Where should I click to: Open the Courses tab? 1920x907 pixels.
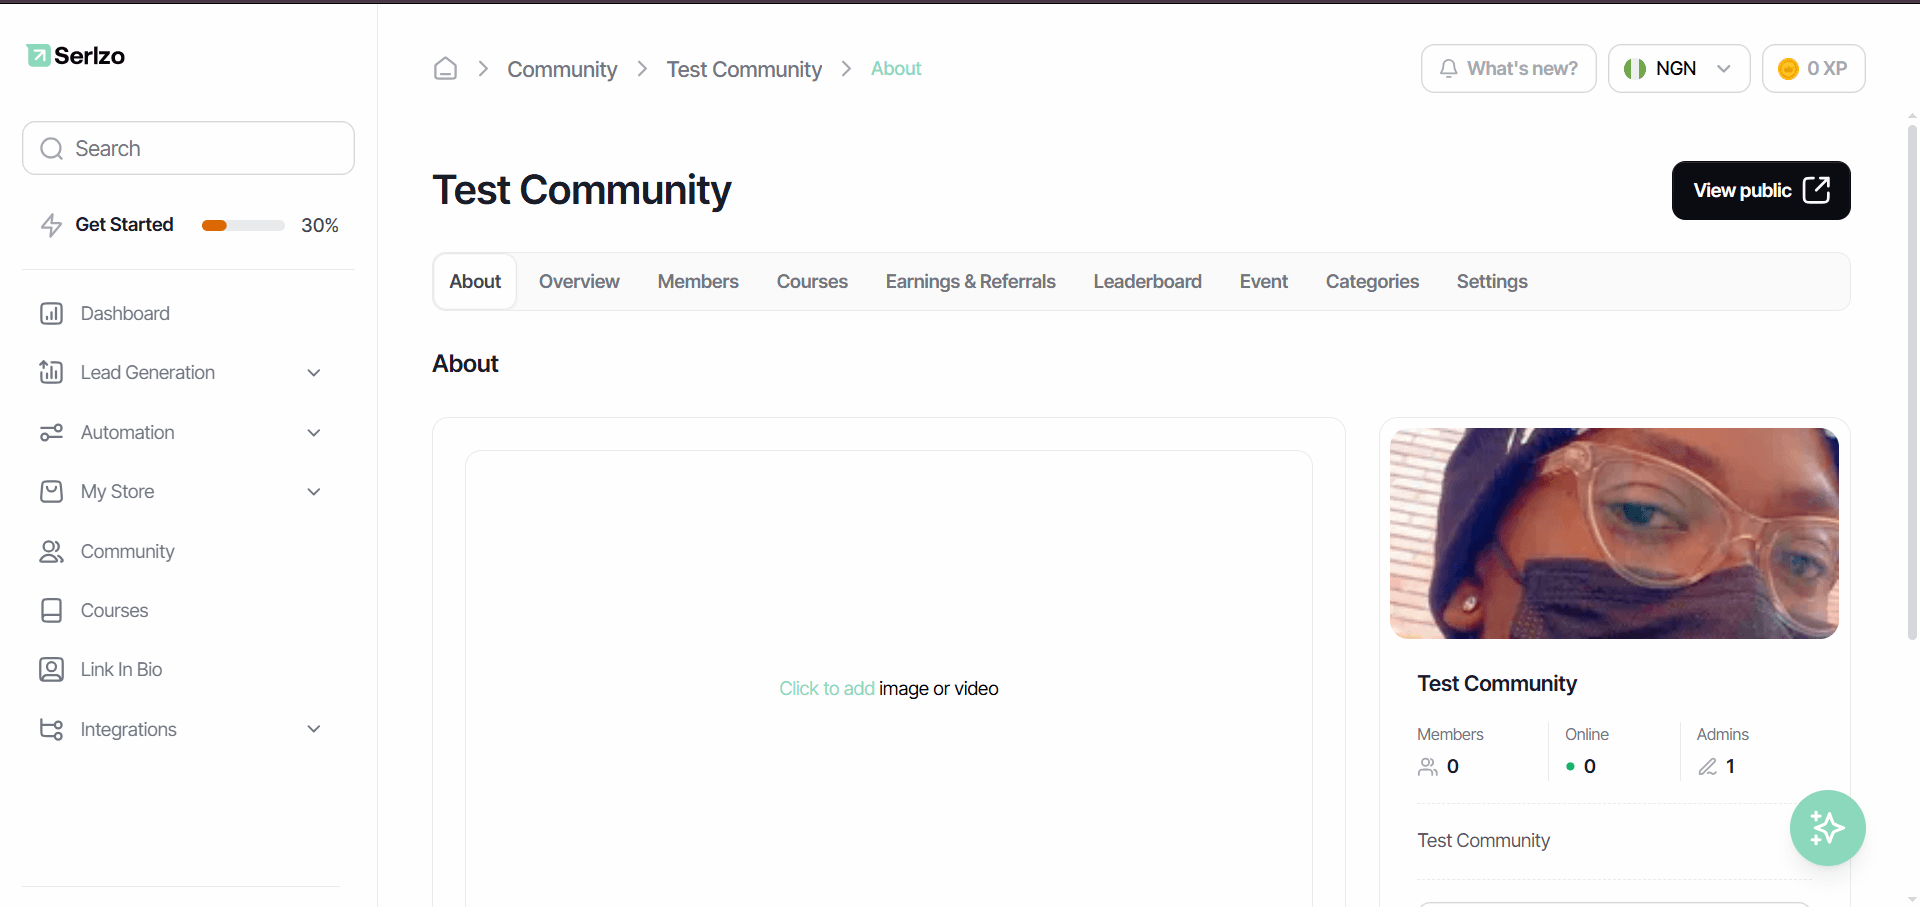[x=812, y=282]
